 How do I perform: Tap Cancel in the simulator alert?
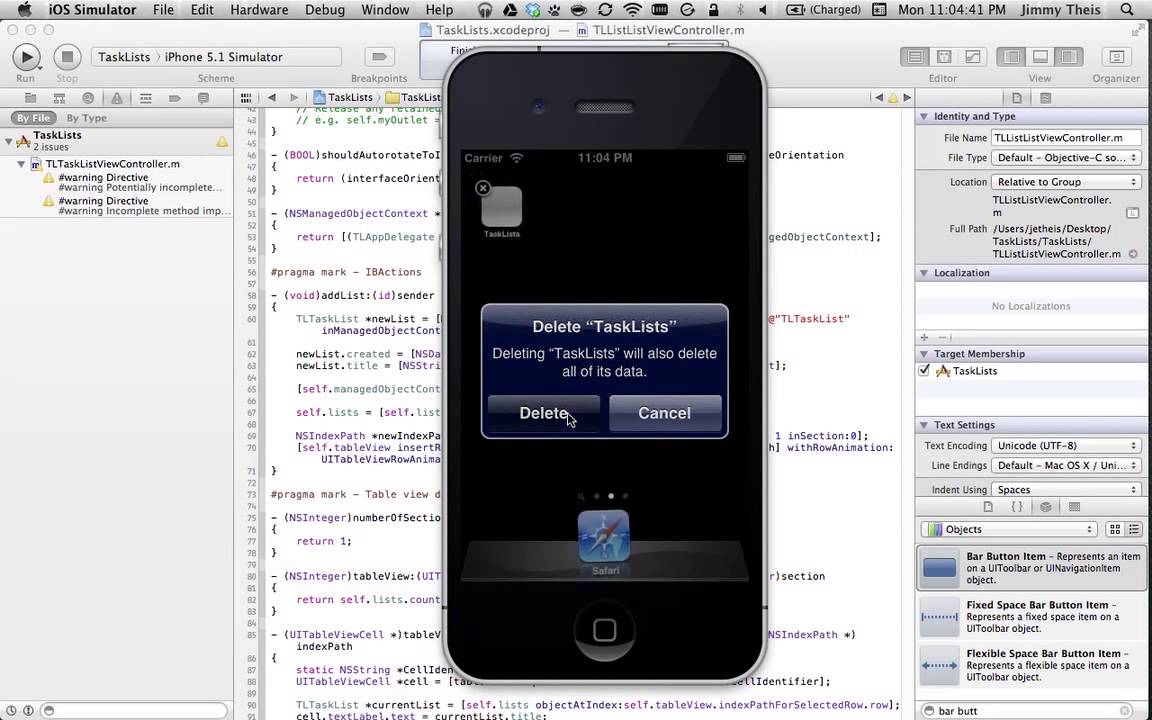point(665,414)
